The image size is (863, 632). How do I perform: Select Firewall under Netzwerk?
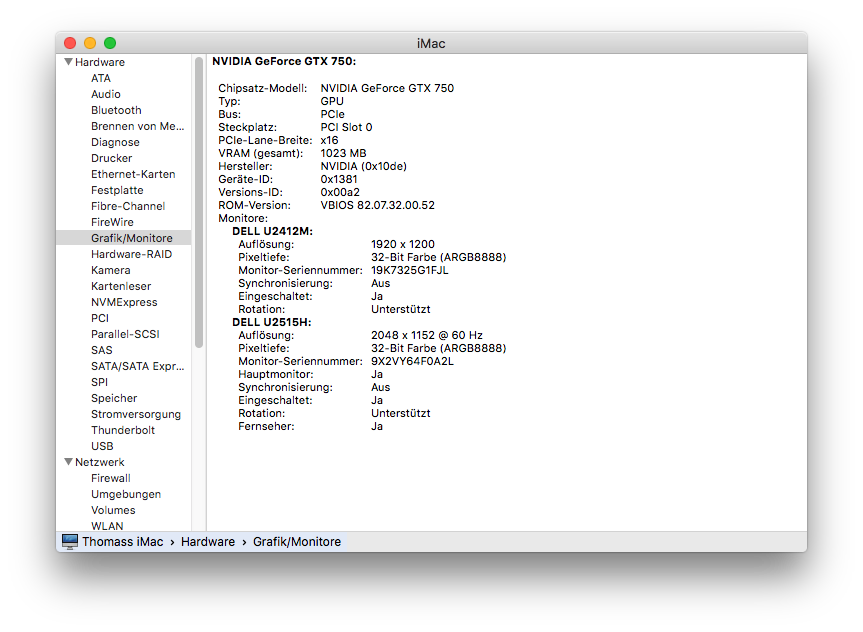pos(111,478)
